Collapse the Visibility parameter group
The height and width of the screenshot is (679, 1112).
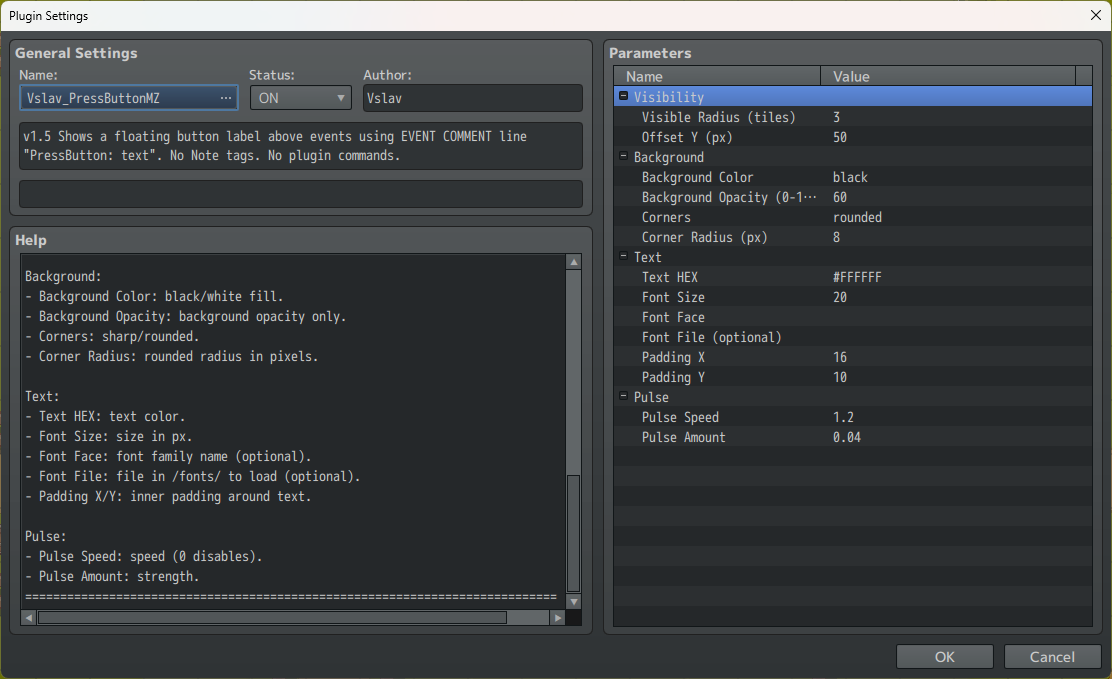coord(623,96)
